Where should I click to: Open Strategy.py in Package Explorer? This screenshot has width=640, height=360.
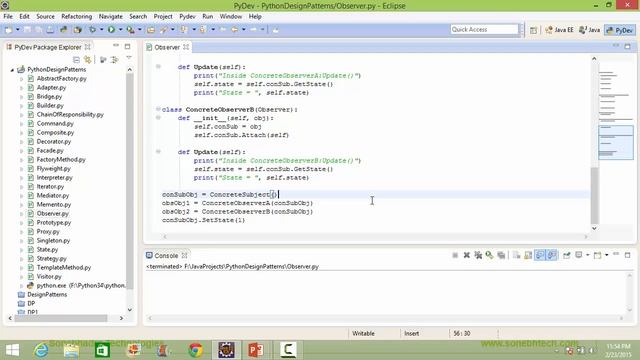pyautogui.click(x=51, y=259)
